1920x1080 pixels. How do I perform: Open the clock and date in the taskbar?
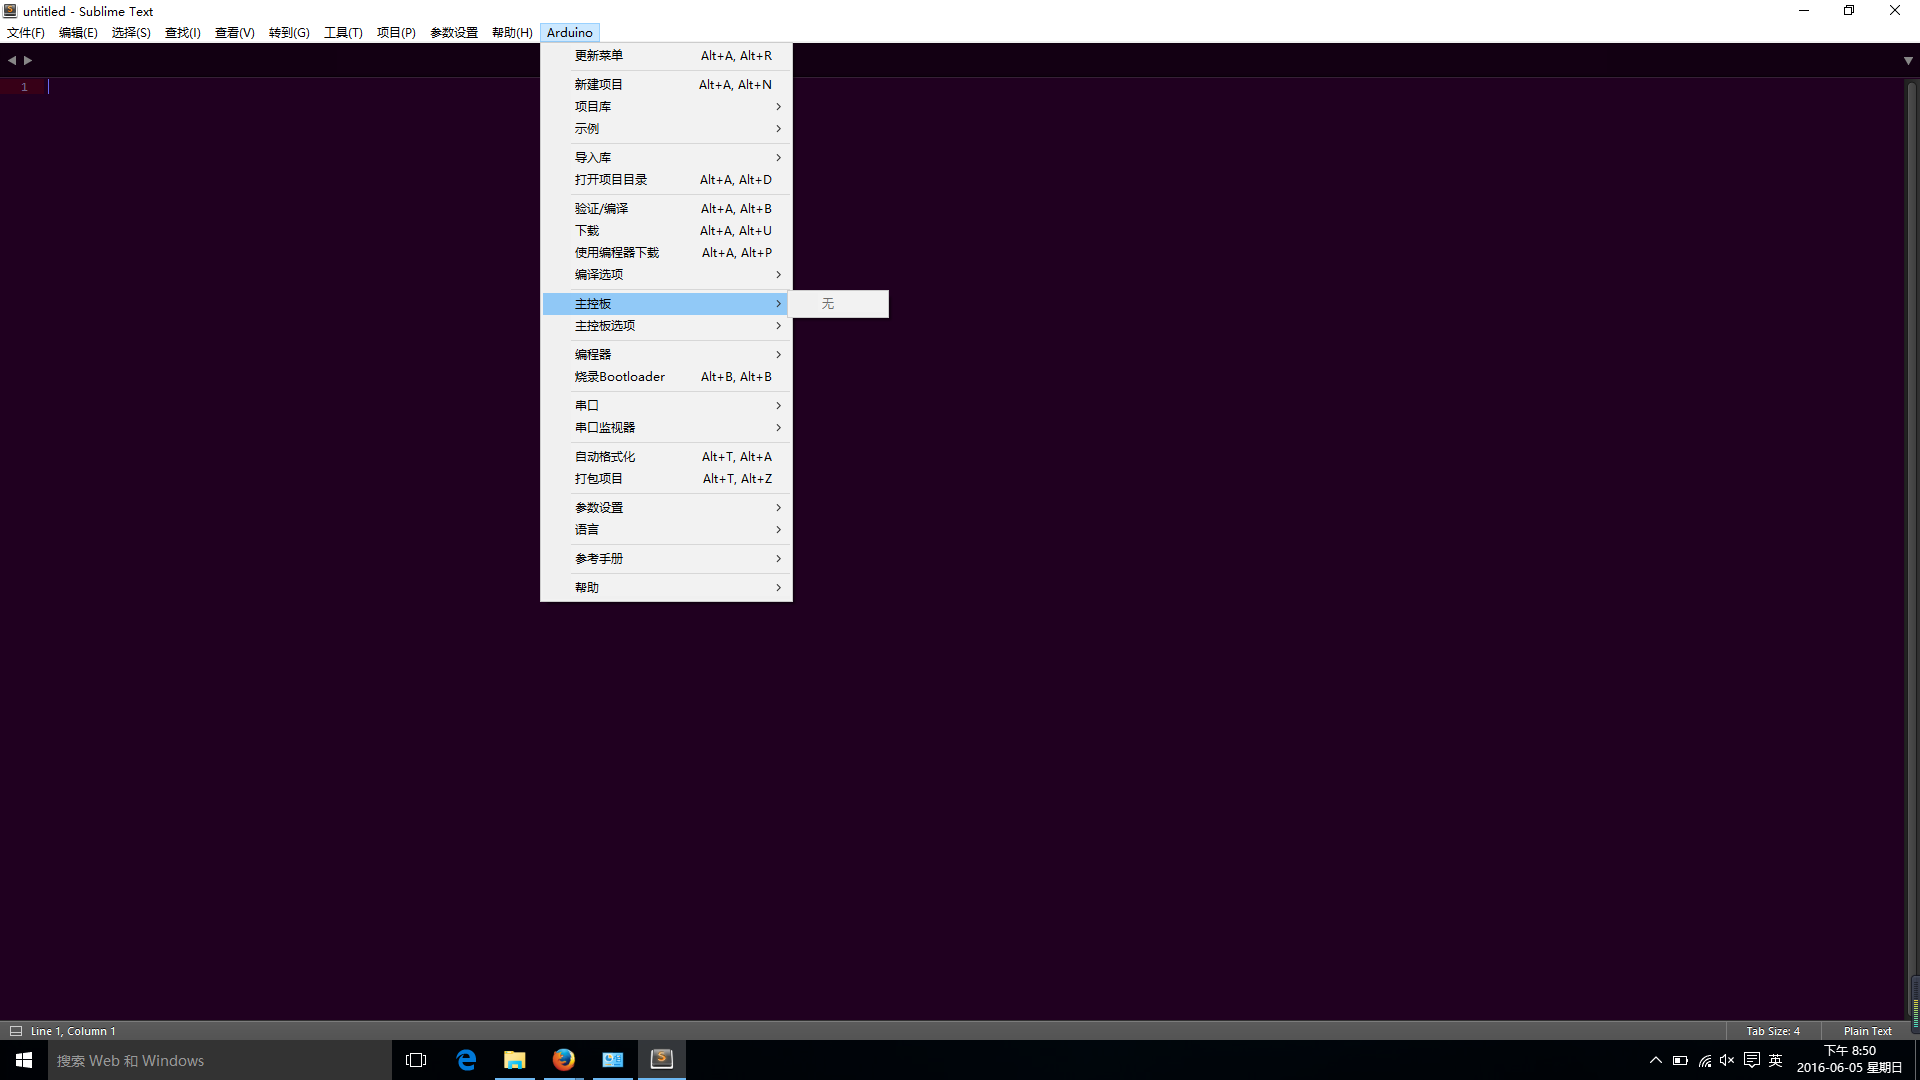(1849, 1060)
